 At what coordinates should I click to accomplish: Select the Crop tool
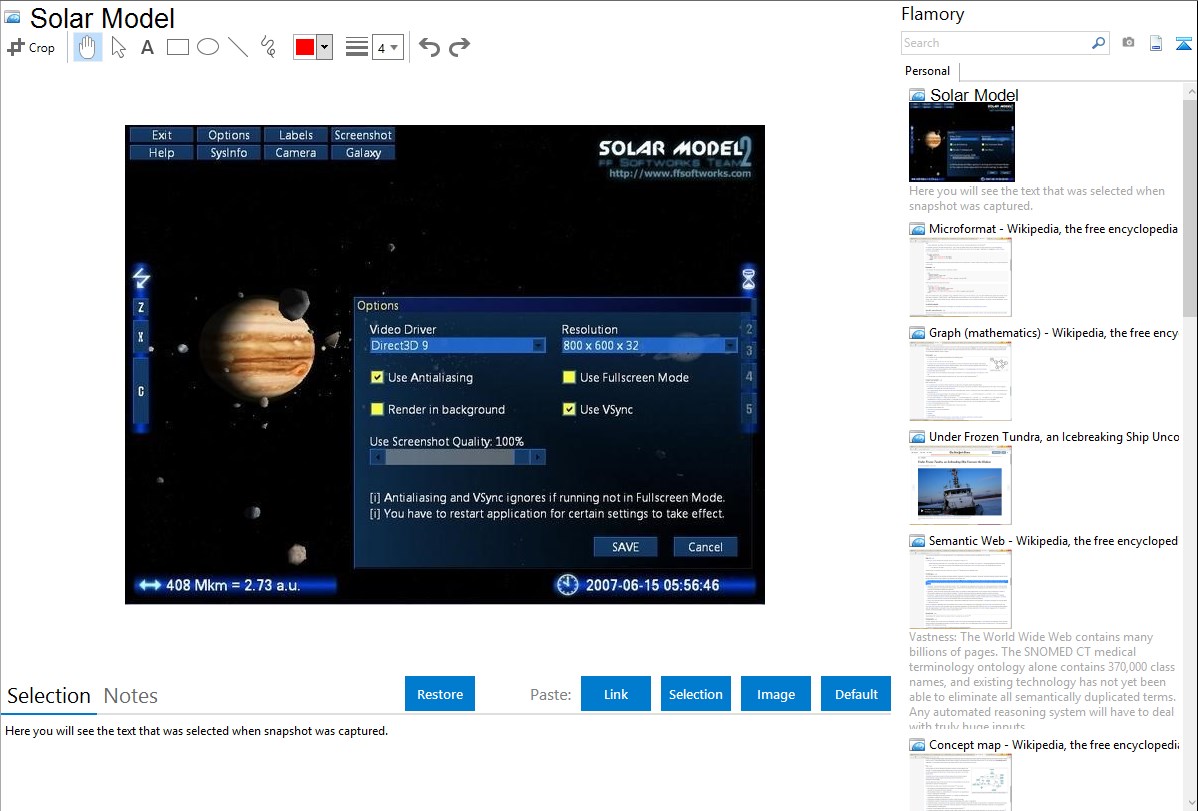pyautogui.click(x=31, y=47)
